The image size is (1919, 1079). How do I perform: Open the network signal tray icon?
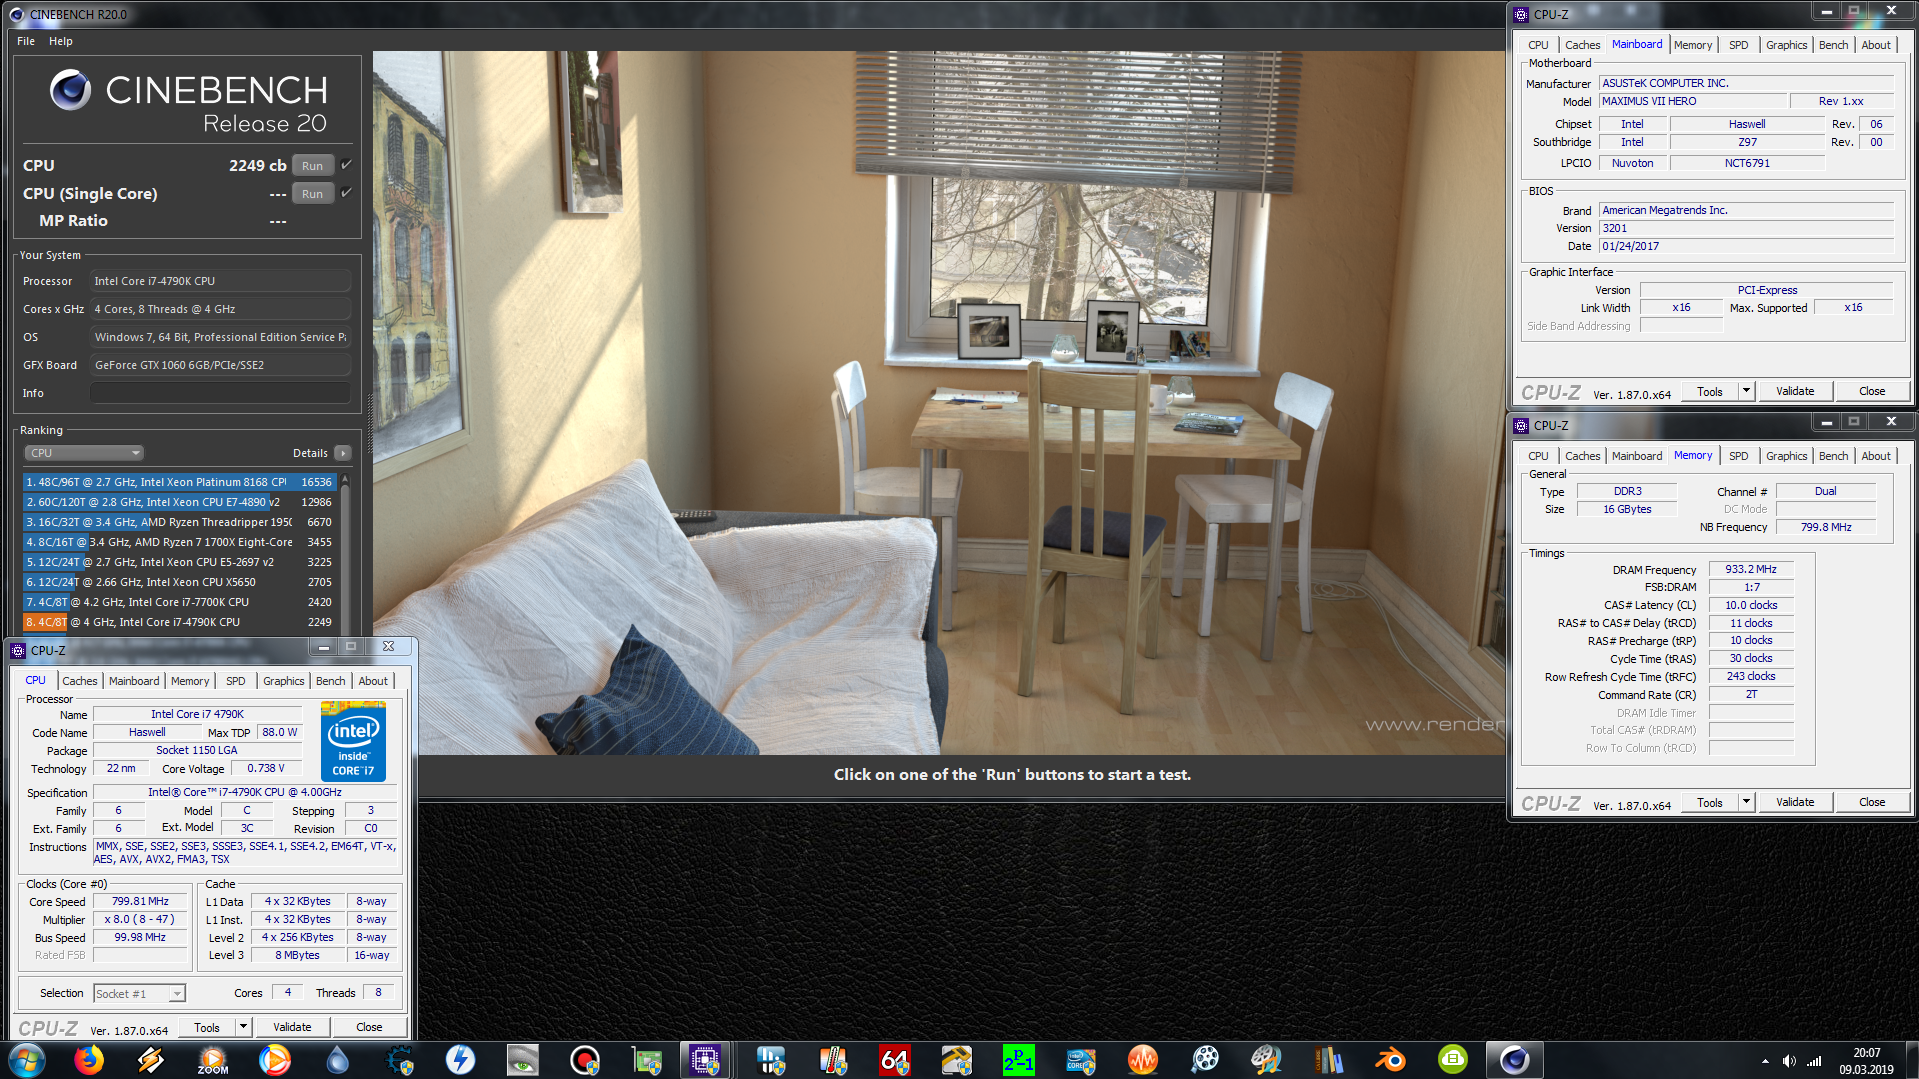[1813, 1061]
